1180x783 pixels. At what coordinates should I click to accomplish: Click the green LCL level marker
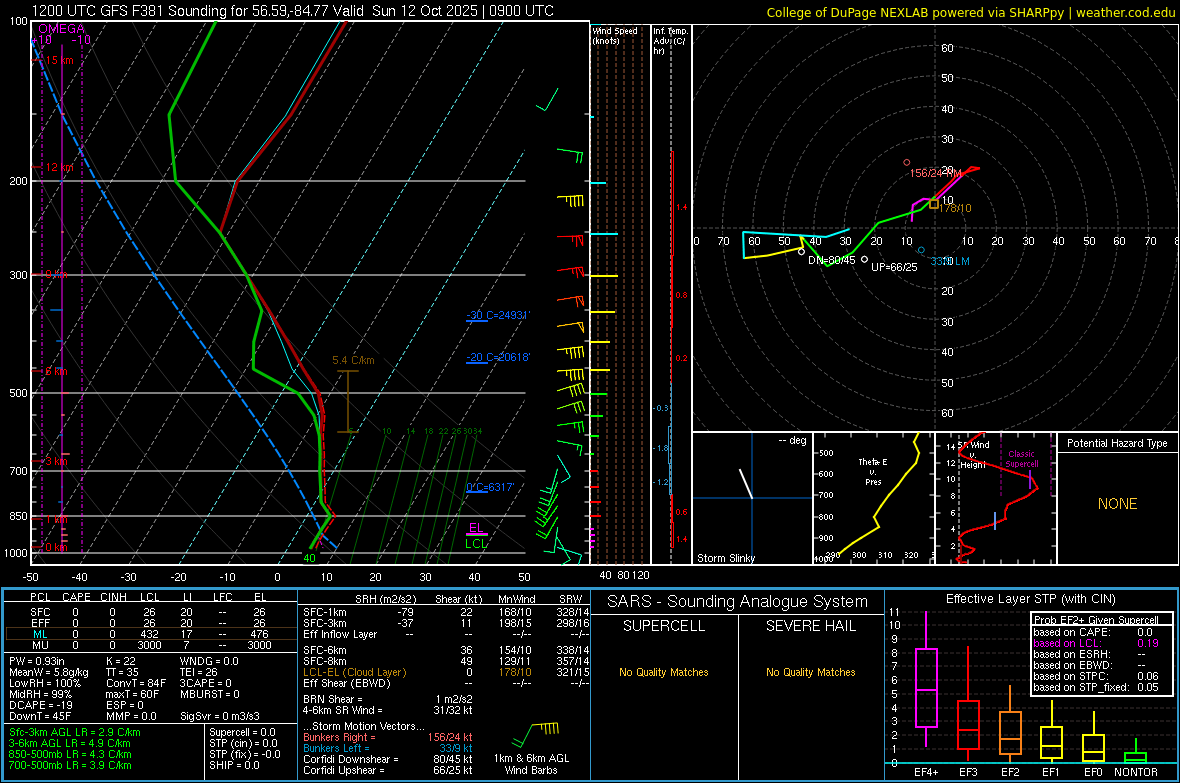point(476,544)
